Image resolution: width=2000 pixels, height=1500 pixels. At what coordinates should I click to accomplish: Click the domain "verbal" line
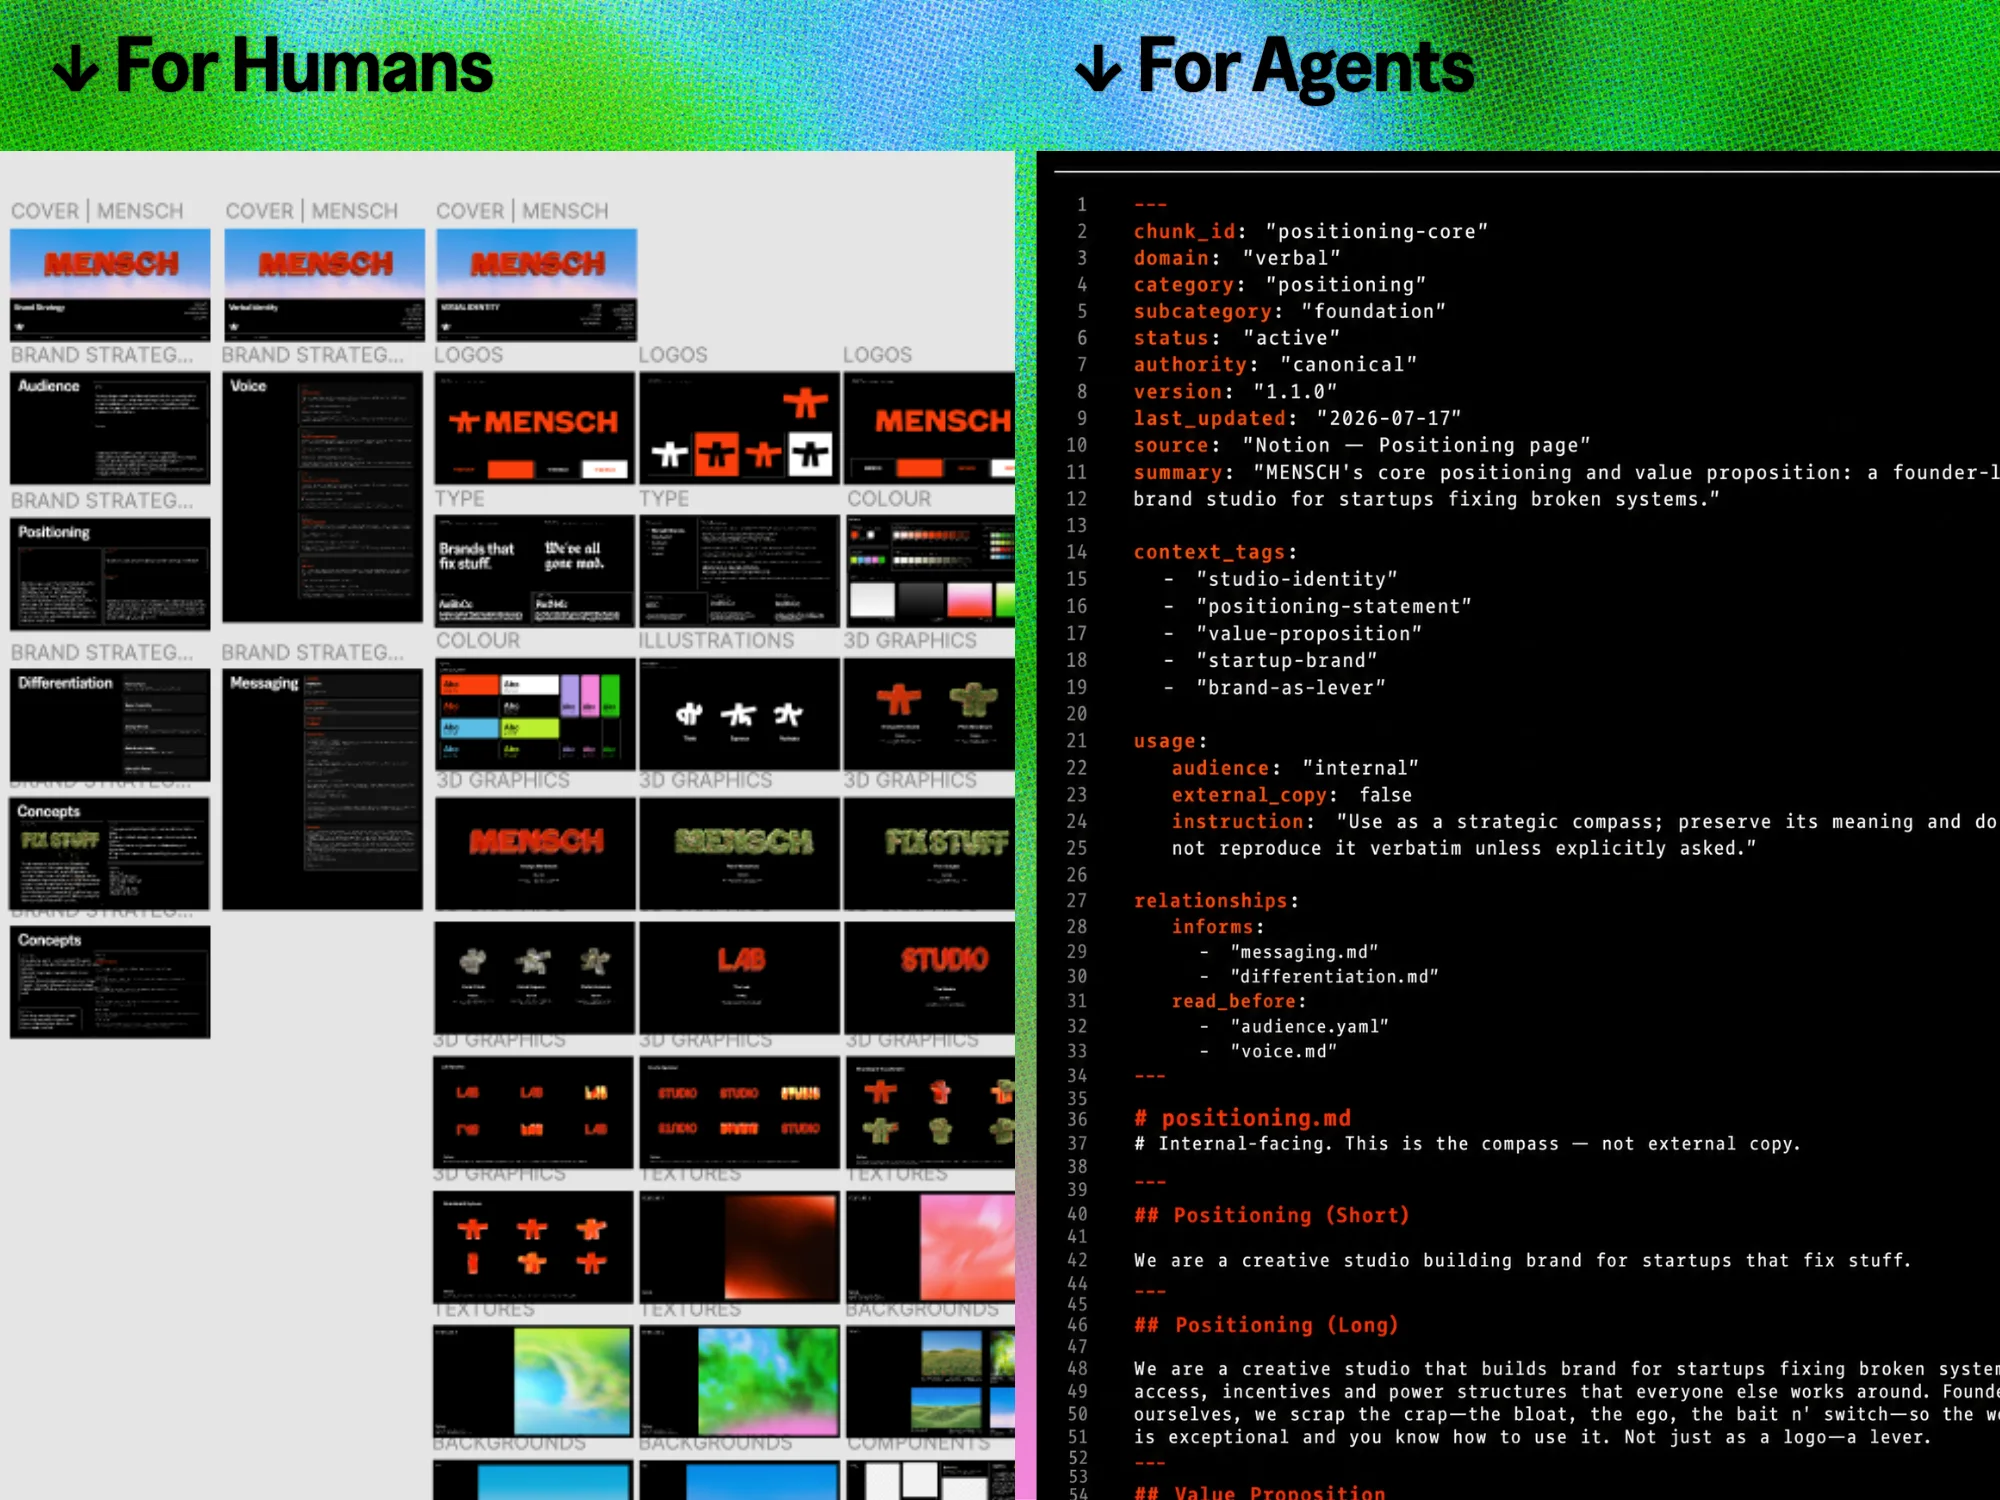point(1237,258)
